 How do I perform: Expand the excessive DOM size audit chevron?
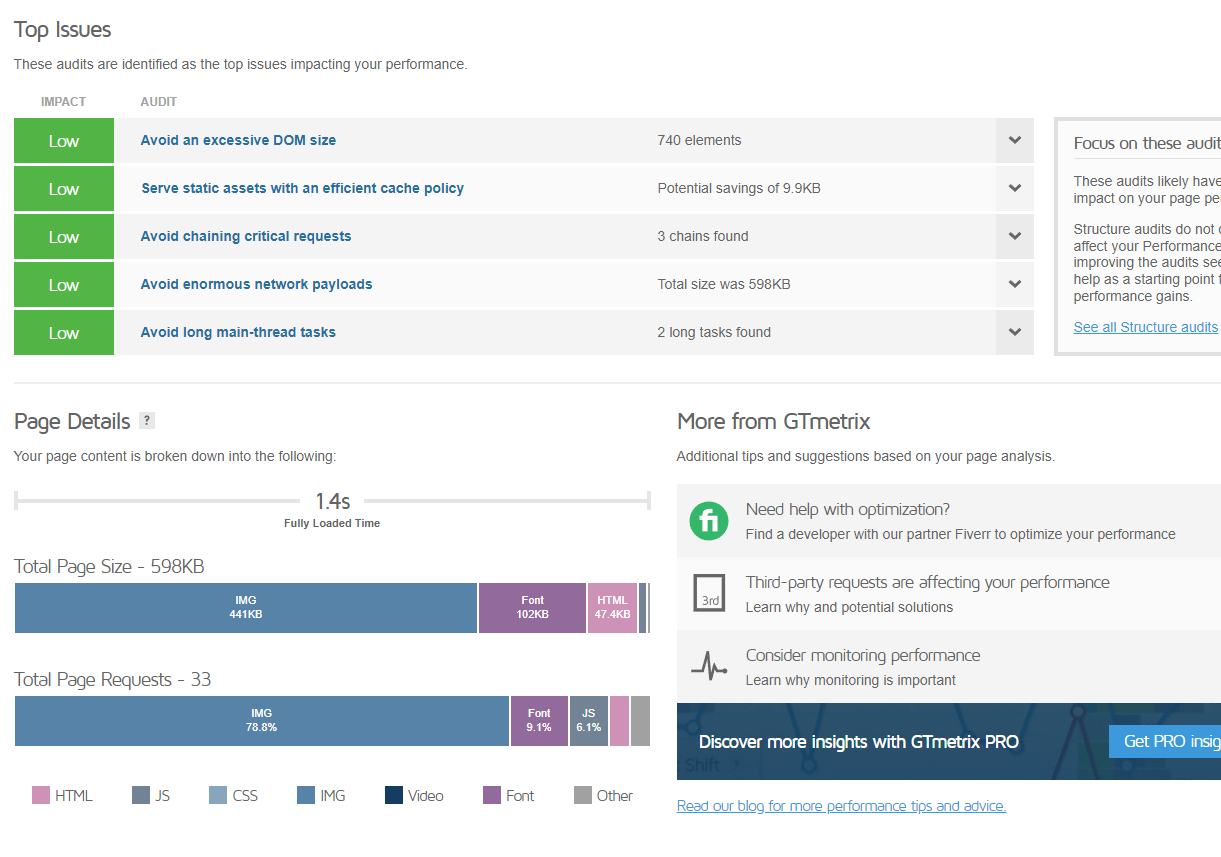coord(1015,140)
